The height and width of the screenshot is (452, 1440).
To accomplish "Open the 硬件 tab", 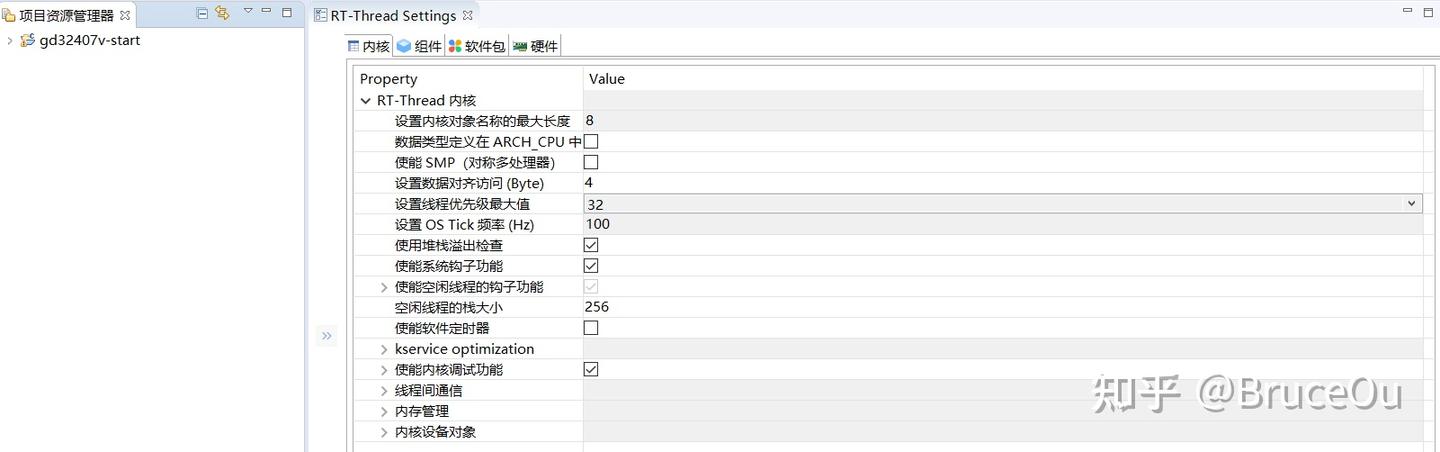I will (x=535, y=46).
